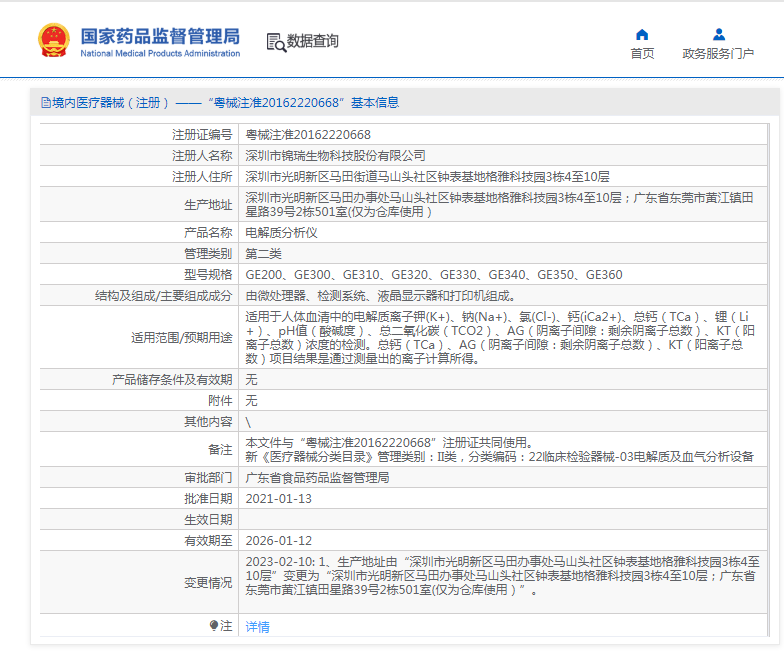Click the 批准日期 label
Viewport: 784px width, 654px height.
[x=208, y=499]
